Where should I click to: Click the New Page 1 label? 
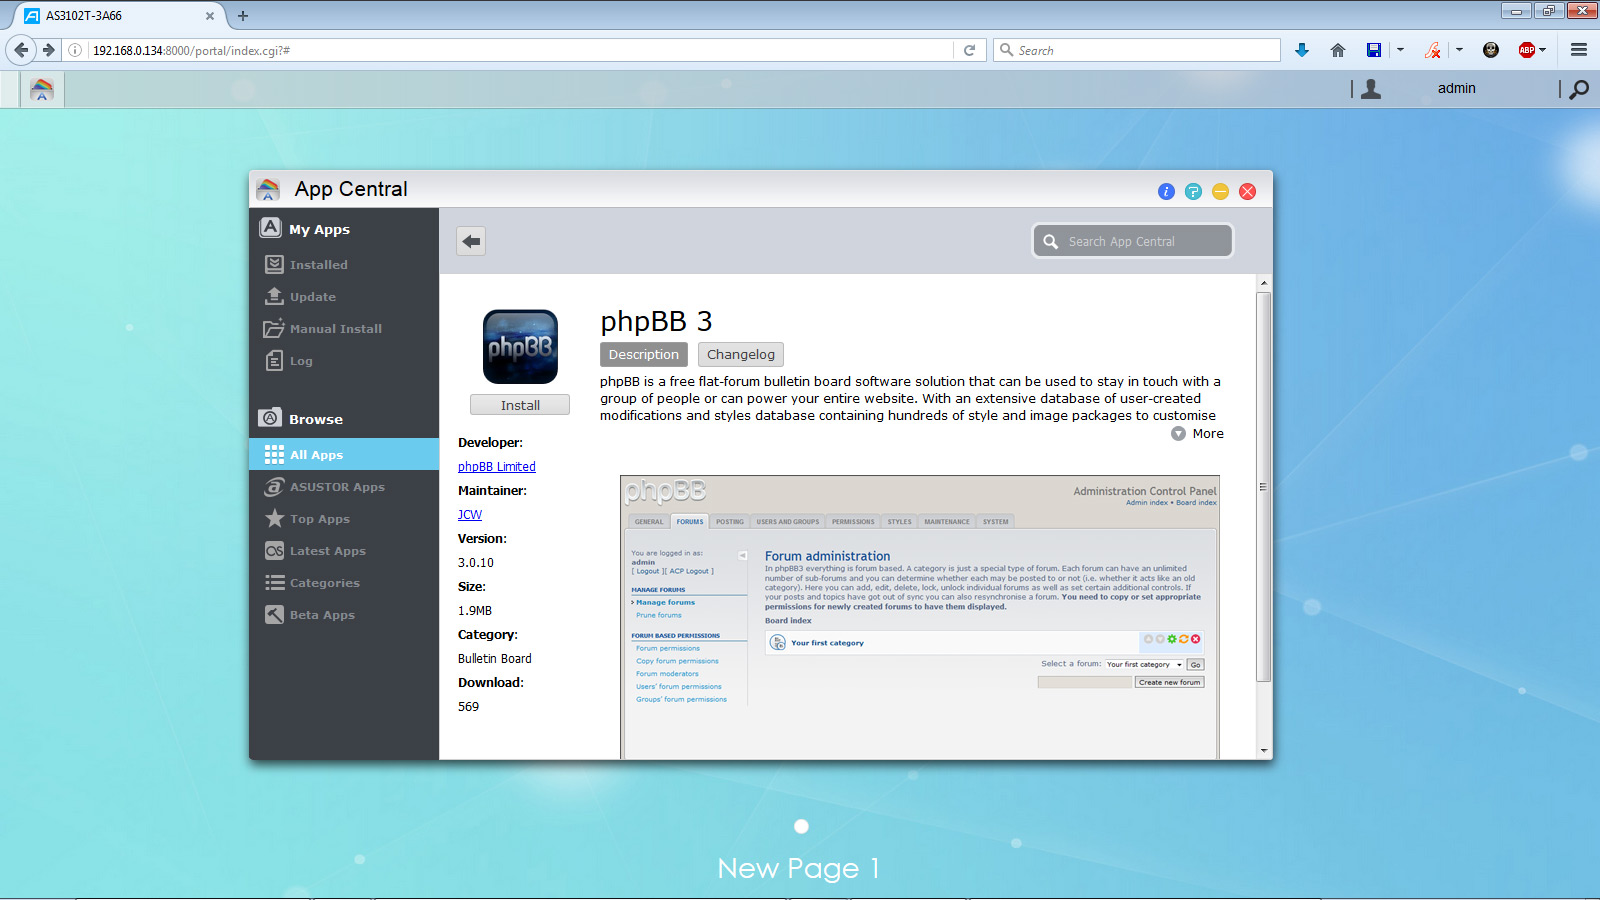[799, 868]
